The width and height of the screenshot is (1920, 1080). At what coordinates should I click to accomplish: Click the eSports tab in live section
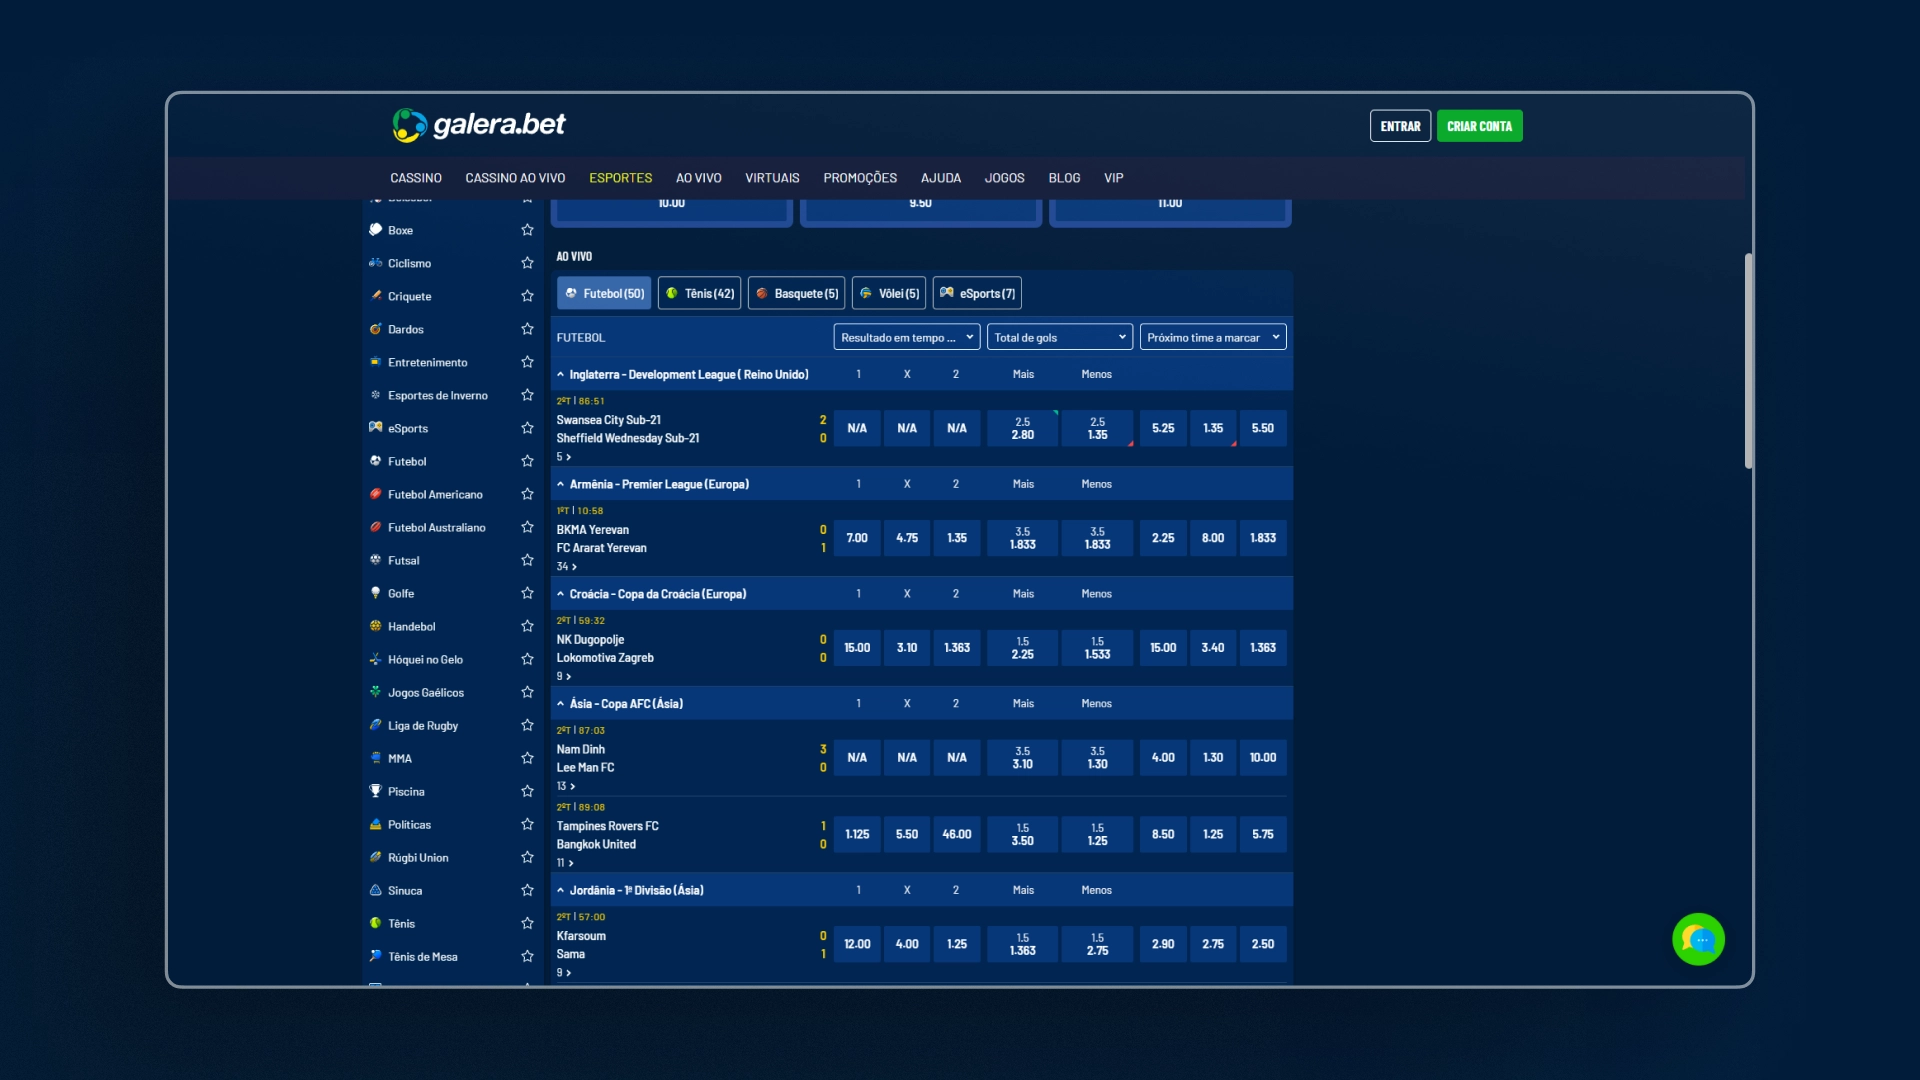click(x=976, y=293)
